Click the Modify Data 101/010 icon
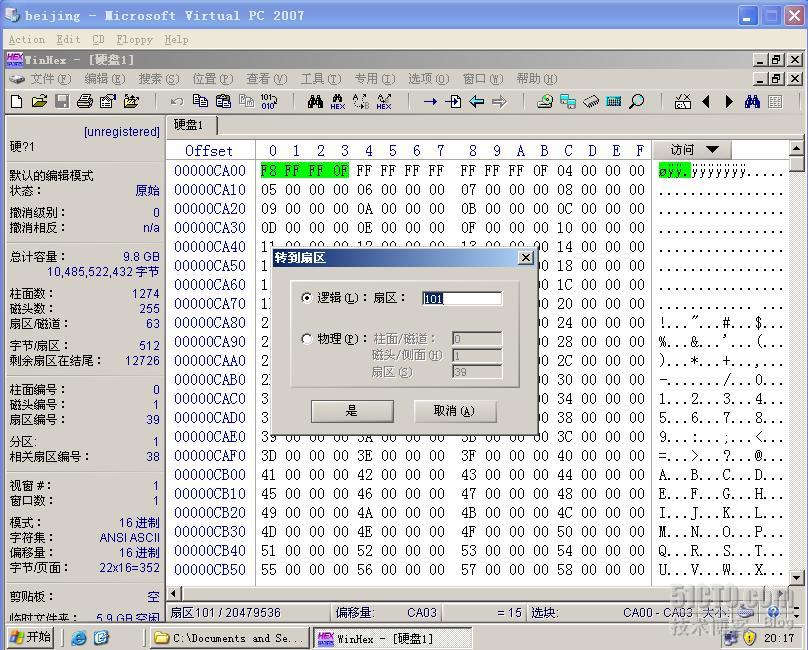Image resolution: width=808 pixels, height=650 pixels. [x=269, y=102]
